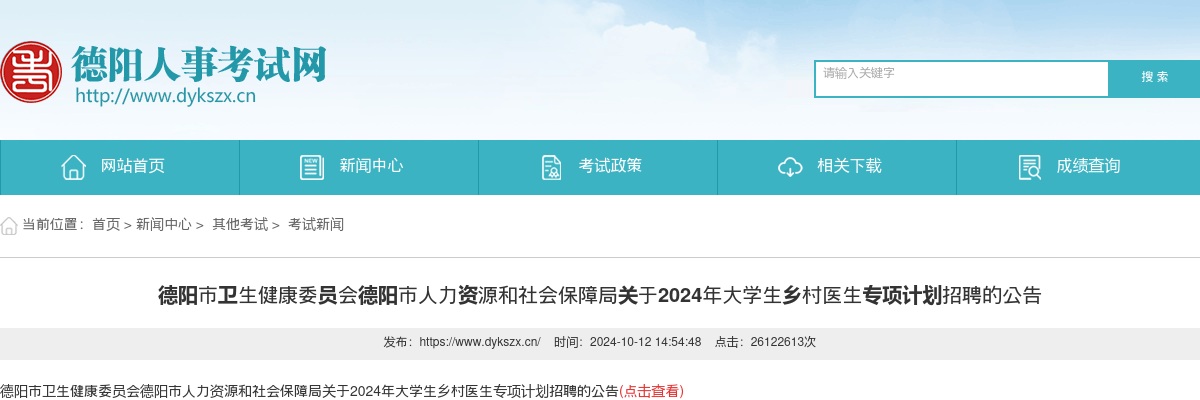This screenshot has height=400, width=1200.
Task: Select 成绩查询 in the navigation bar
Action: (x=1078, y=167)
